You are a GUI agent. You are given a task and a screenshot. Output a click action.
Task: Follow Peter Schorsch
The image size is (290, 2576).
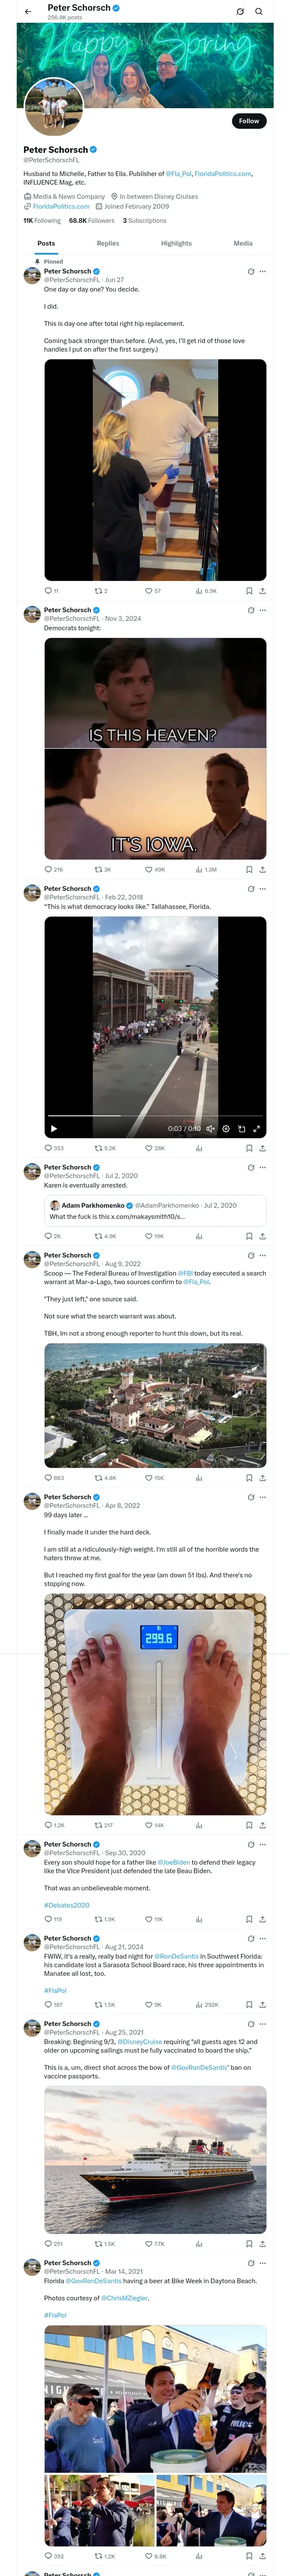[248, 121]
